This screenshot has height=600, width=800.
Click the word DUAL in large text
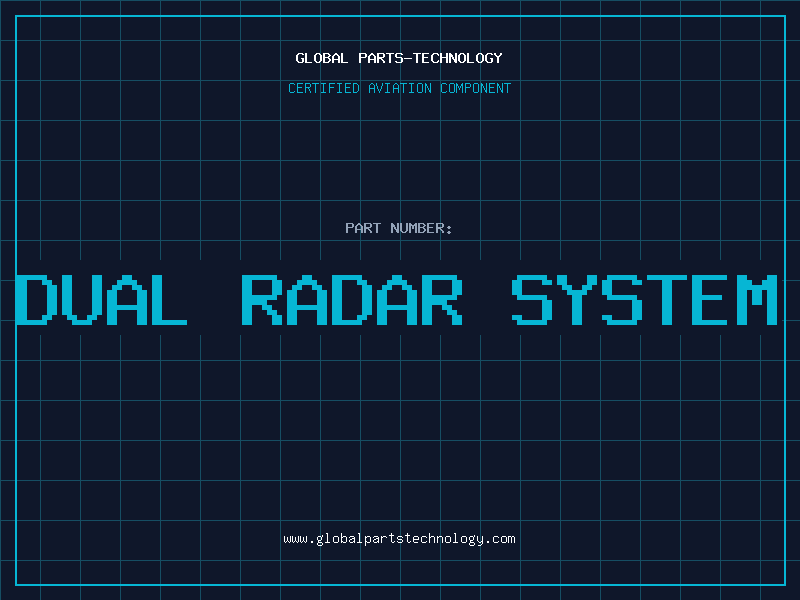(x=102, y=299)
